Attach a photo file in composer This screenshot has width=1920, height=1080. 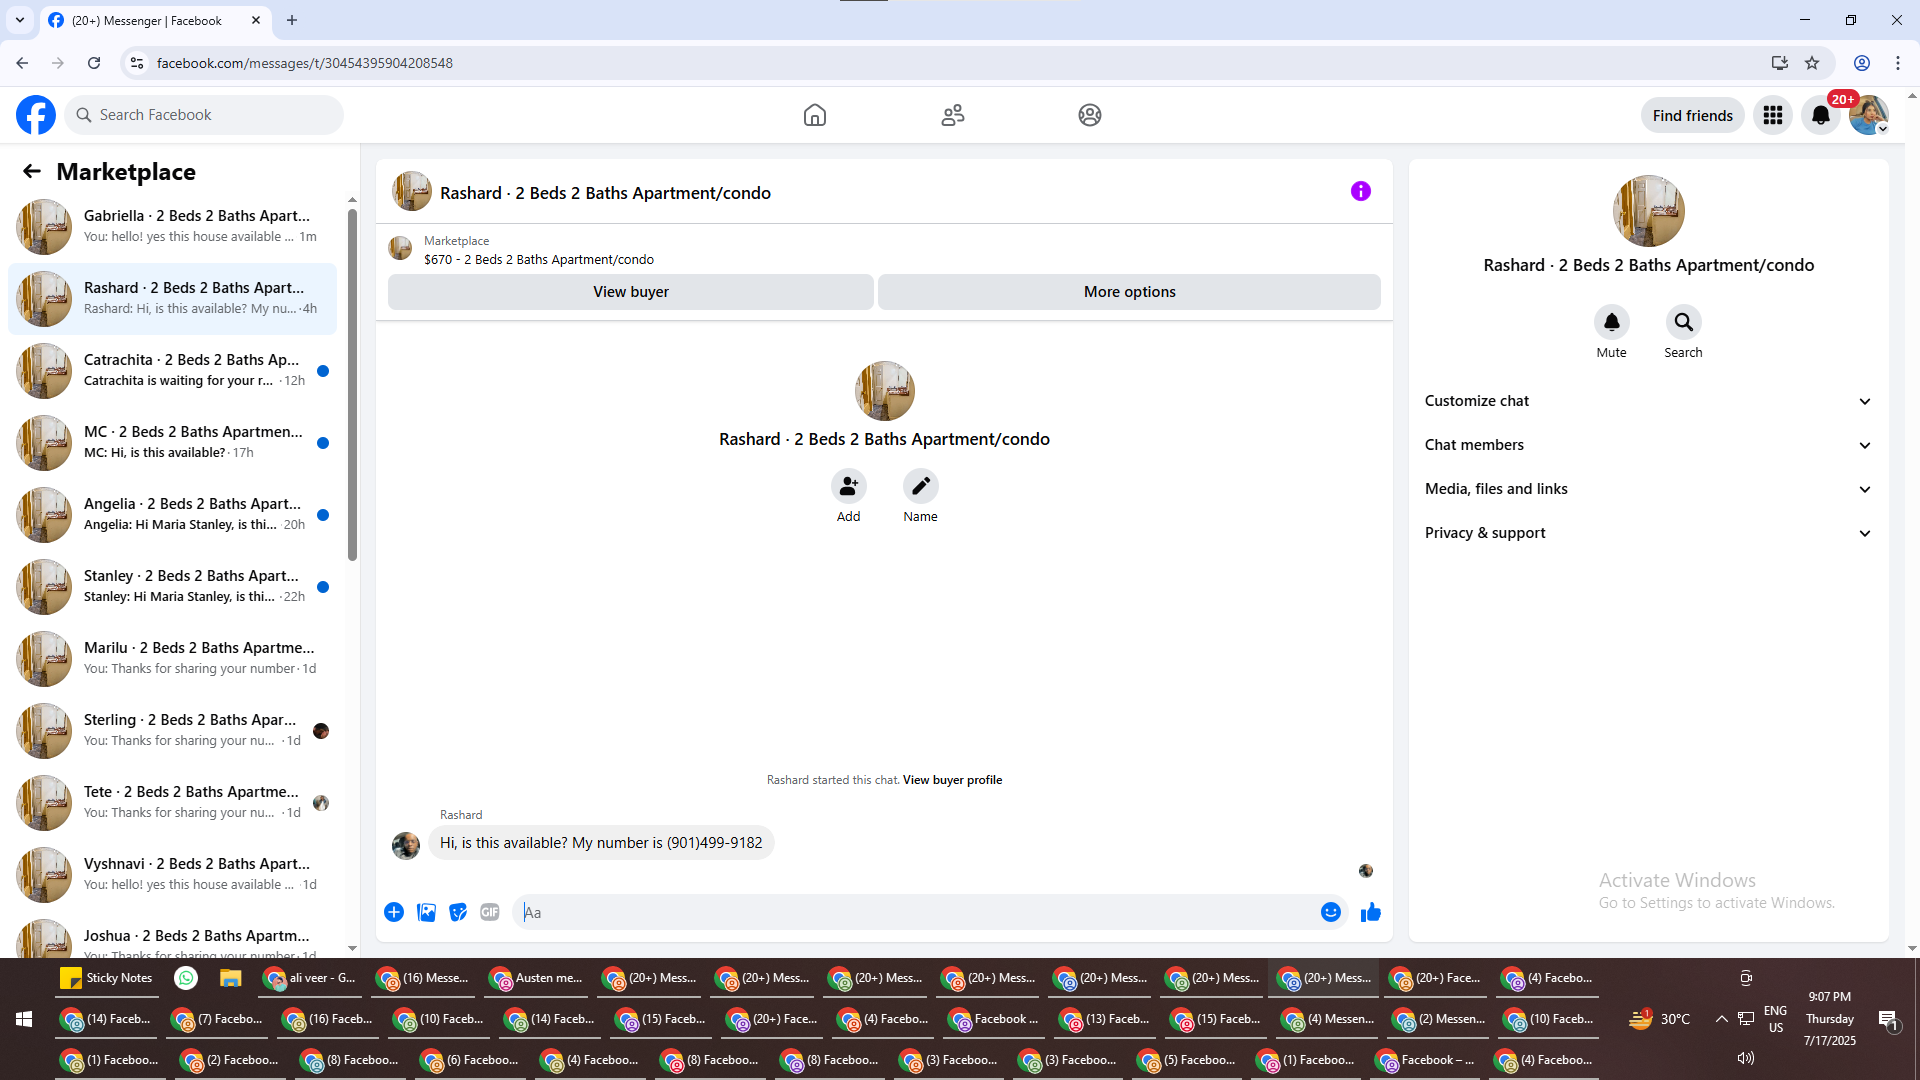pos(426,912)
